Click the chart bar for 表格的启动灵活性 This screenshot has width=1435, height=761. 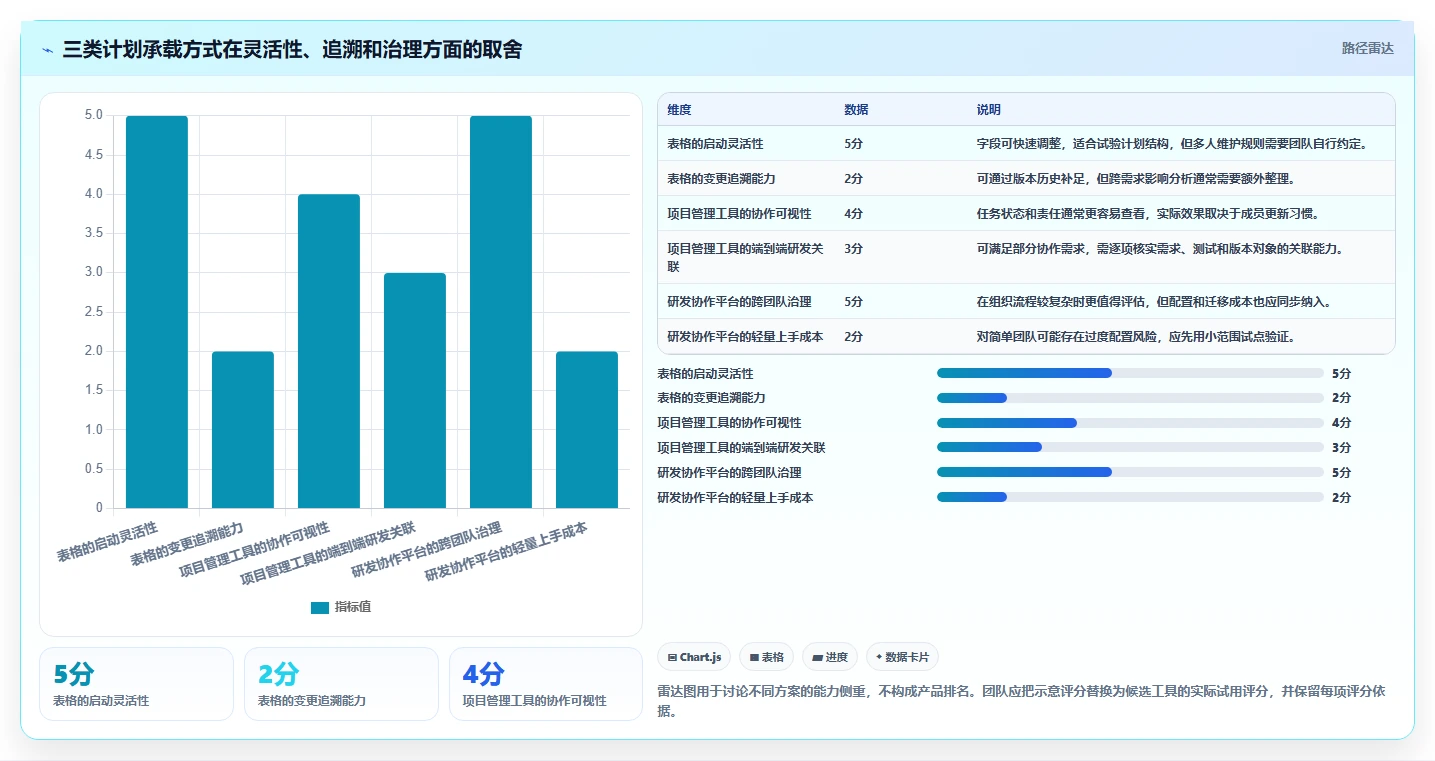(x=157, y=312)
